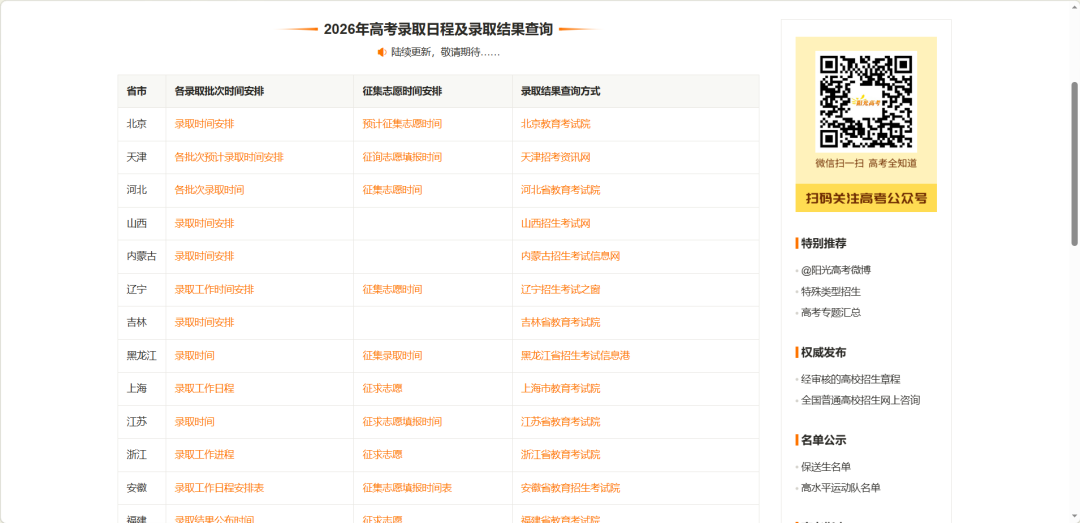Open Zhejiang 征求志愿 link

coord(382,455)
